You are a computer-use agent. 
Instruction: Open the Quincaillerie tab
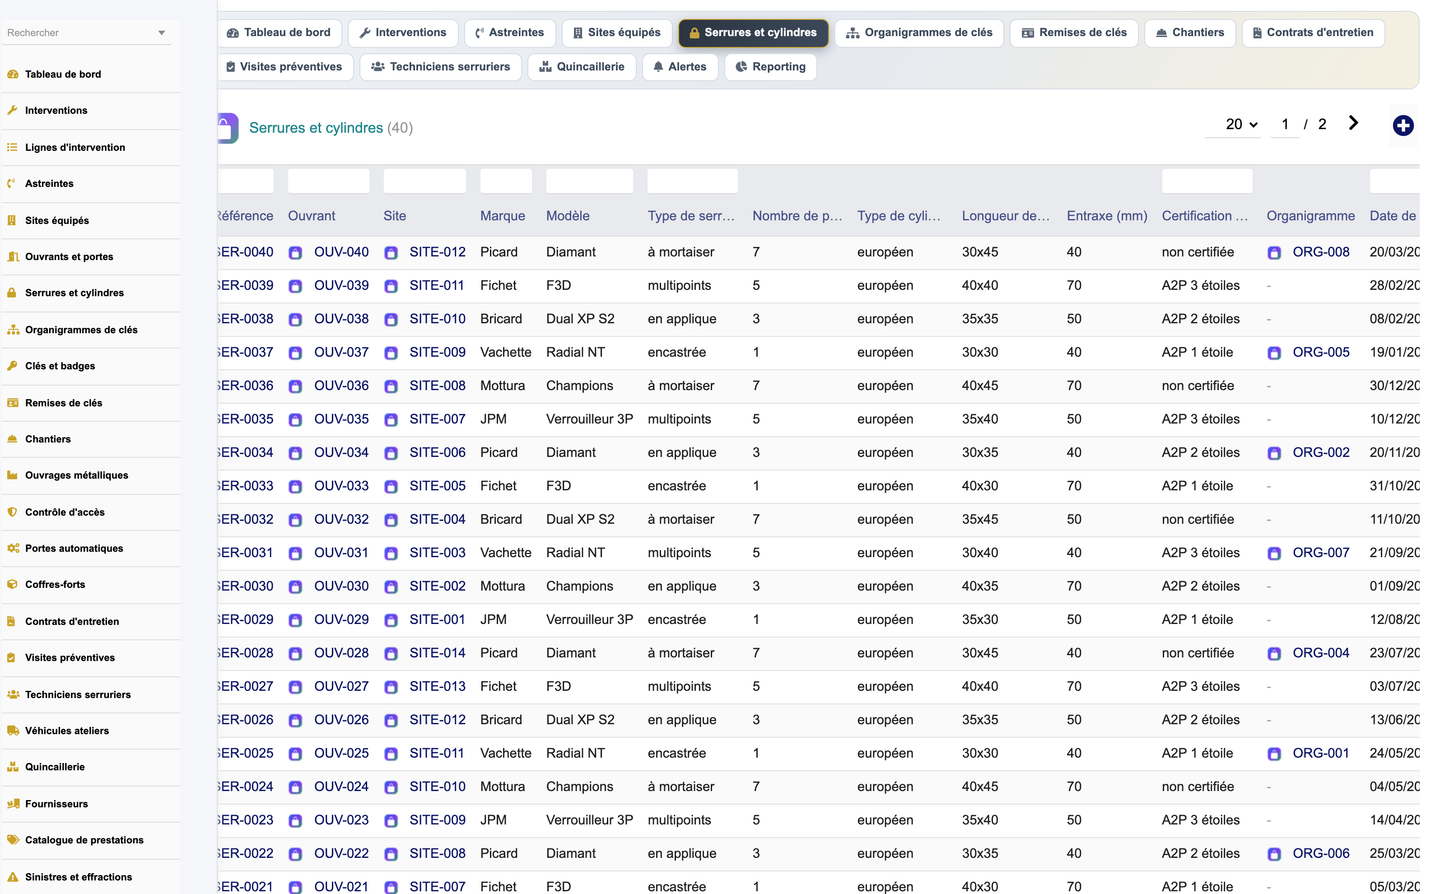[x=582, y=67]
